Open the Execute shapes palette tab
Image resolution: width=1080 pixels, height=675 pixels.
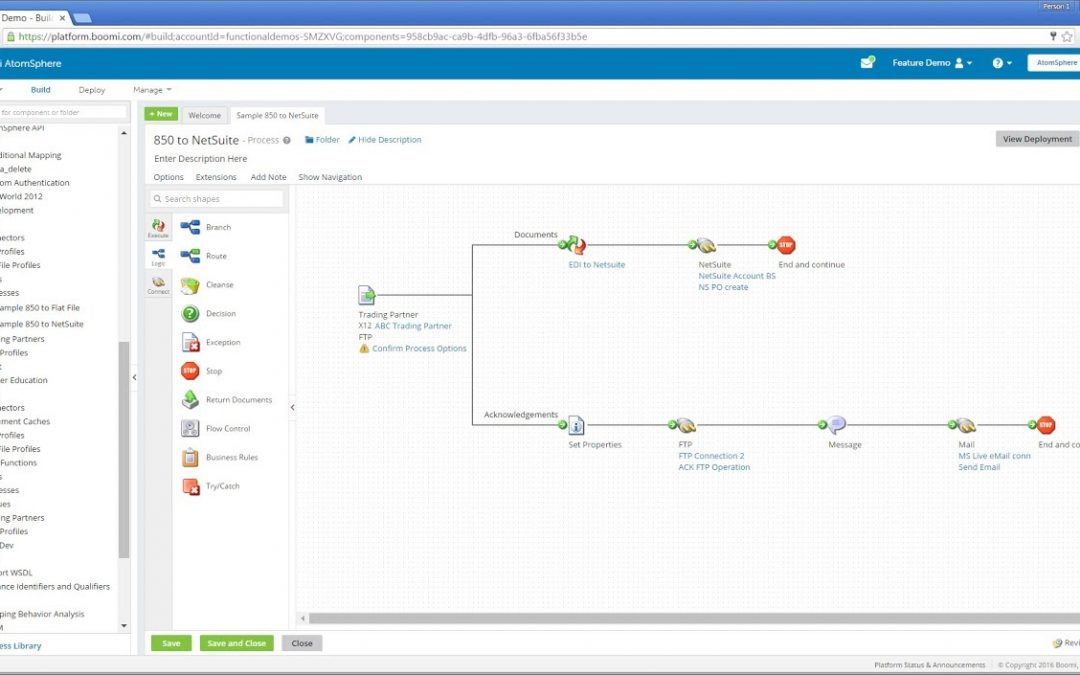[x=158, y=228]
